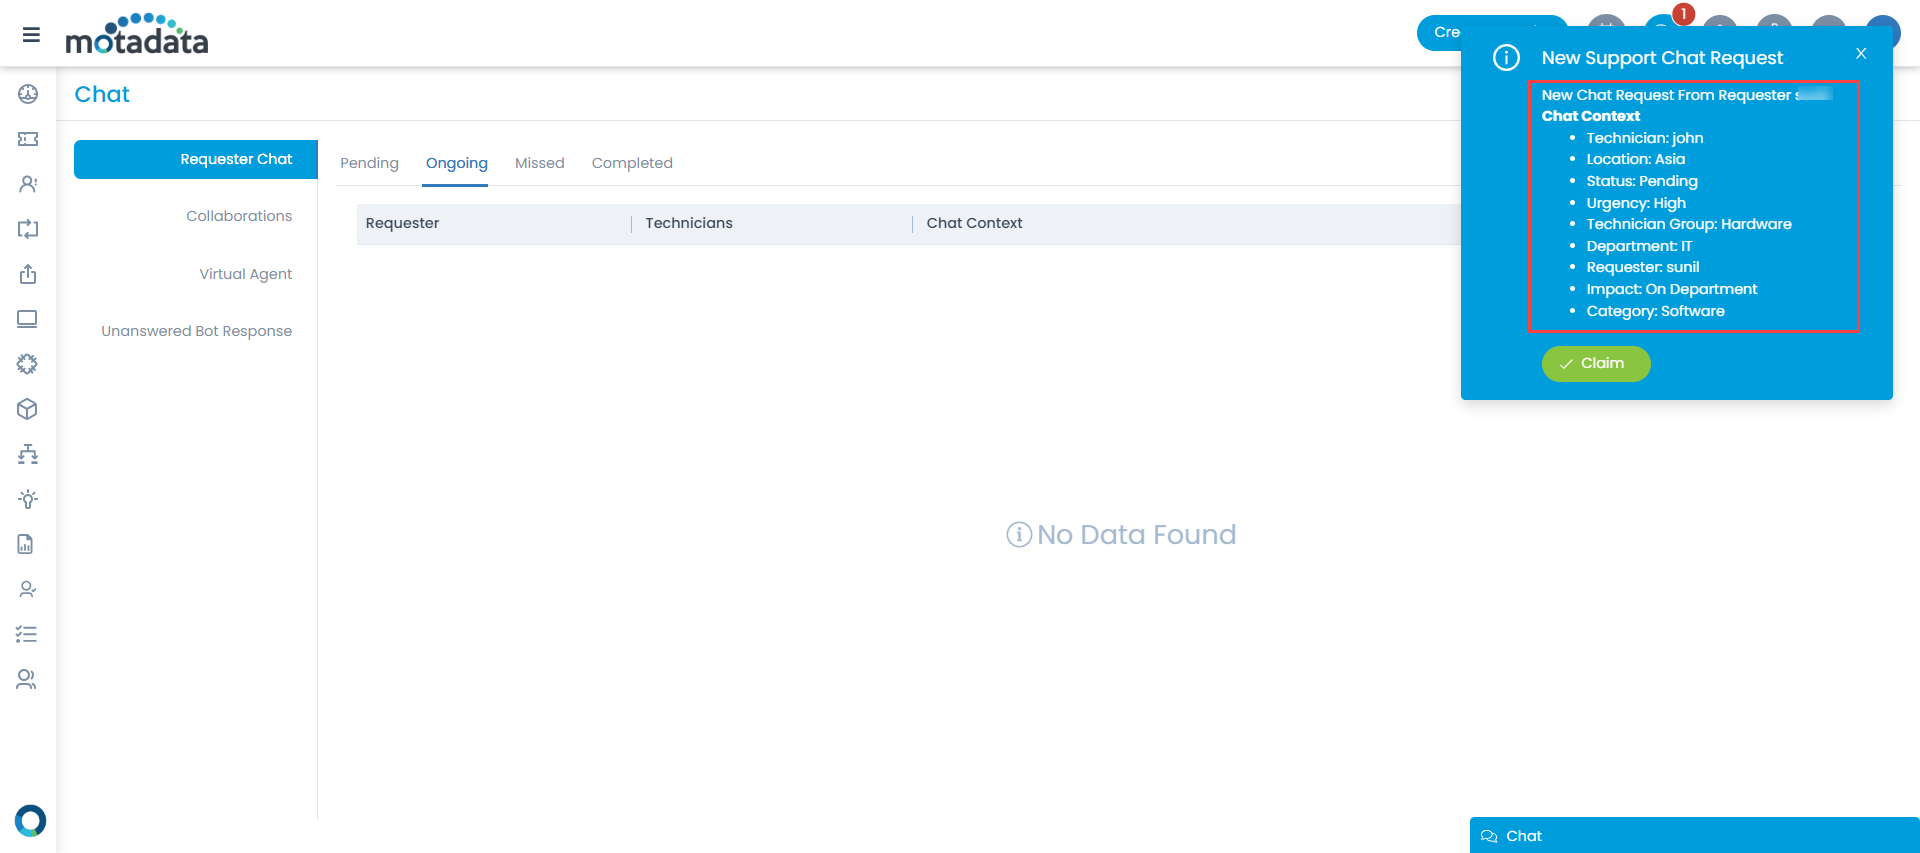
Task: Switch to the Missed tab
Action: pyautogui.click(x=539, y=163)
